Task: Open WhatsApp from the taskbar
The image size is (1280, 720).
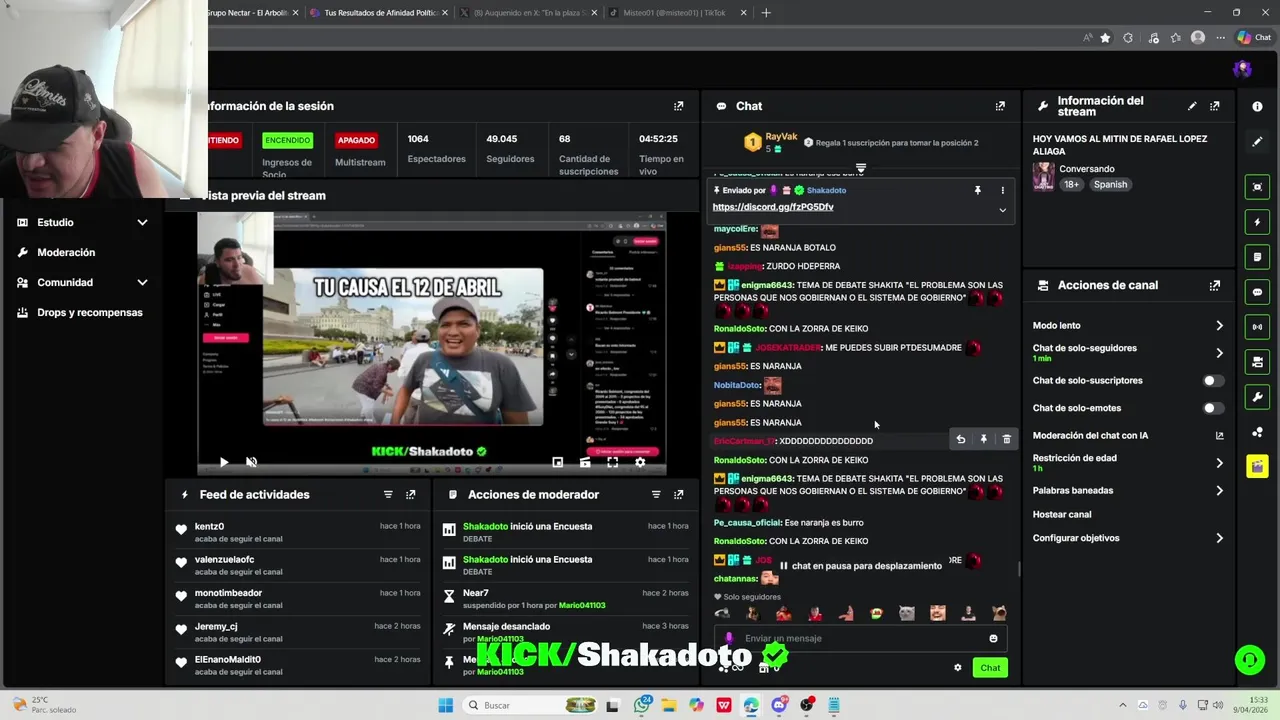Action: (642, 705)
